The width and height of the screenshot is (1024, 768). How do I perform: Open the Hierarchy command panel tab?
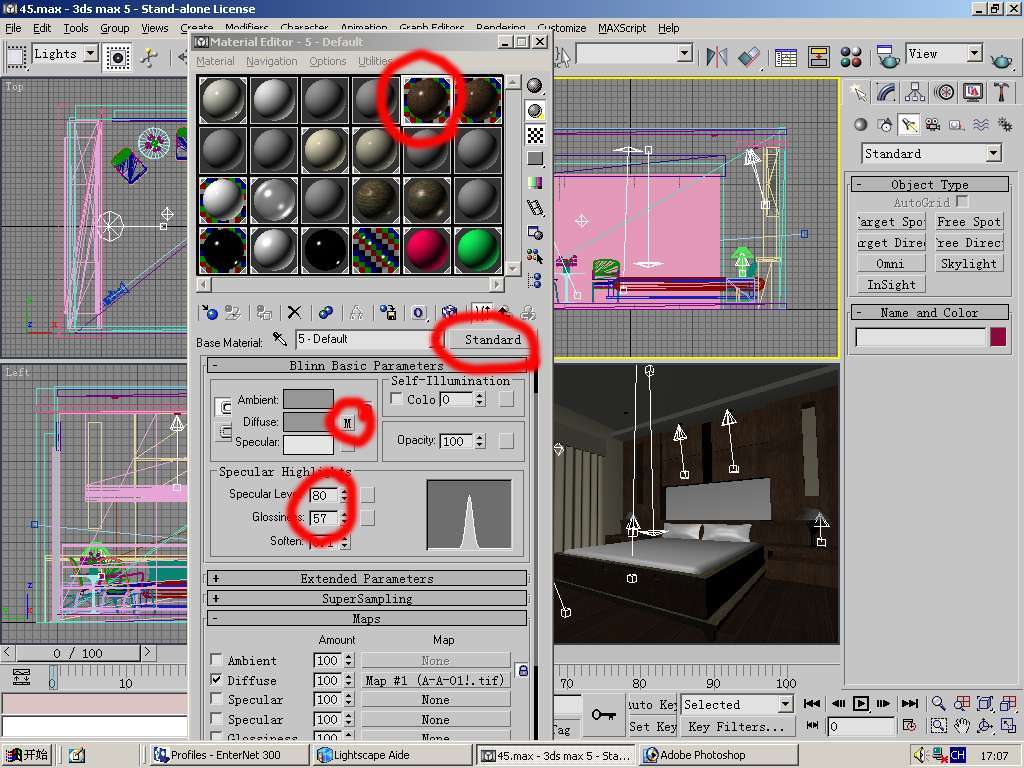915,92
